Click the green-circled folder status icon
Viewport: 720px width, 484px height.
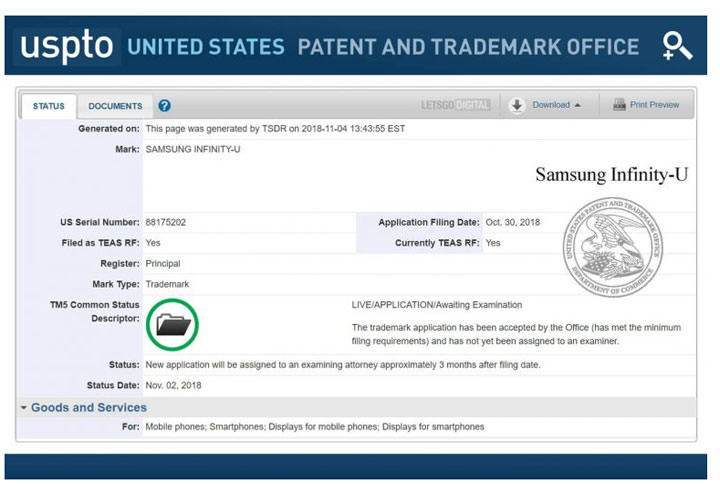tap(172, 323)
